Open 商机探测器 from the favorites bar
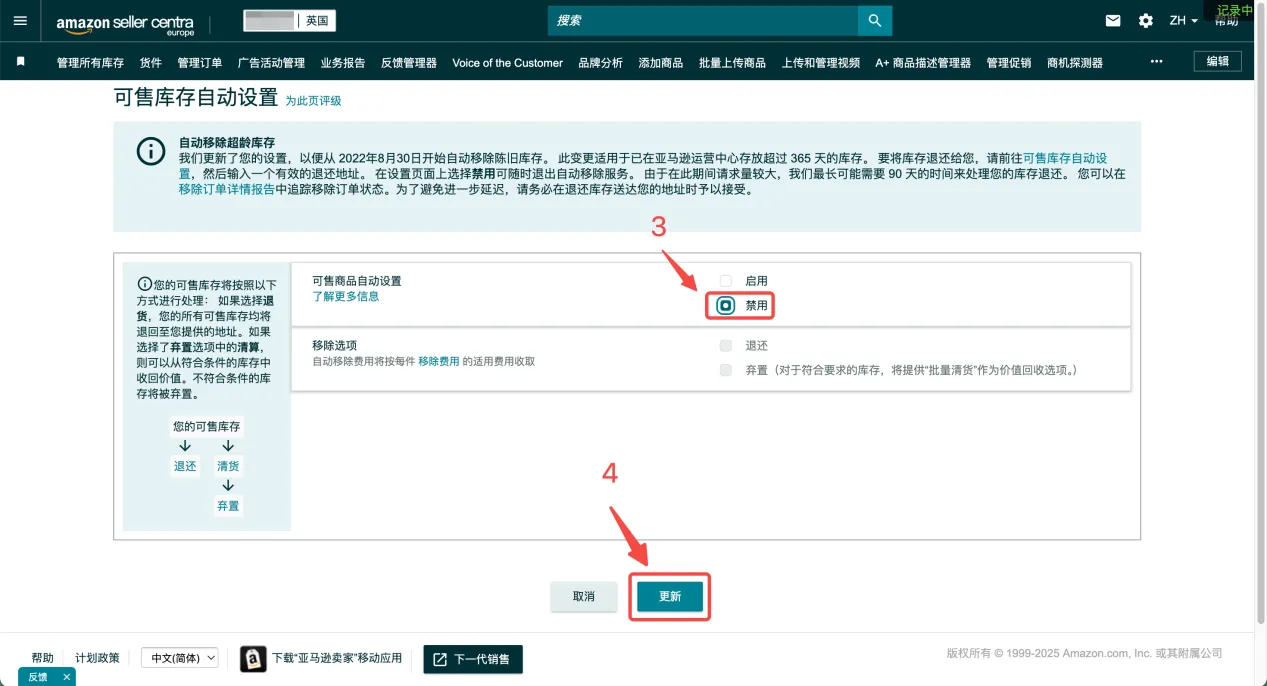Screen dimensions: 1267x686 click(x=1075, y=62)
